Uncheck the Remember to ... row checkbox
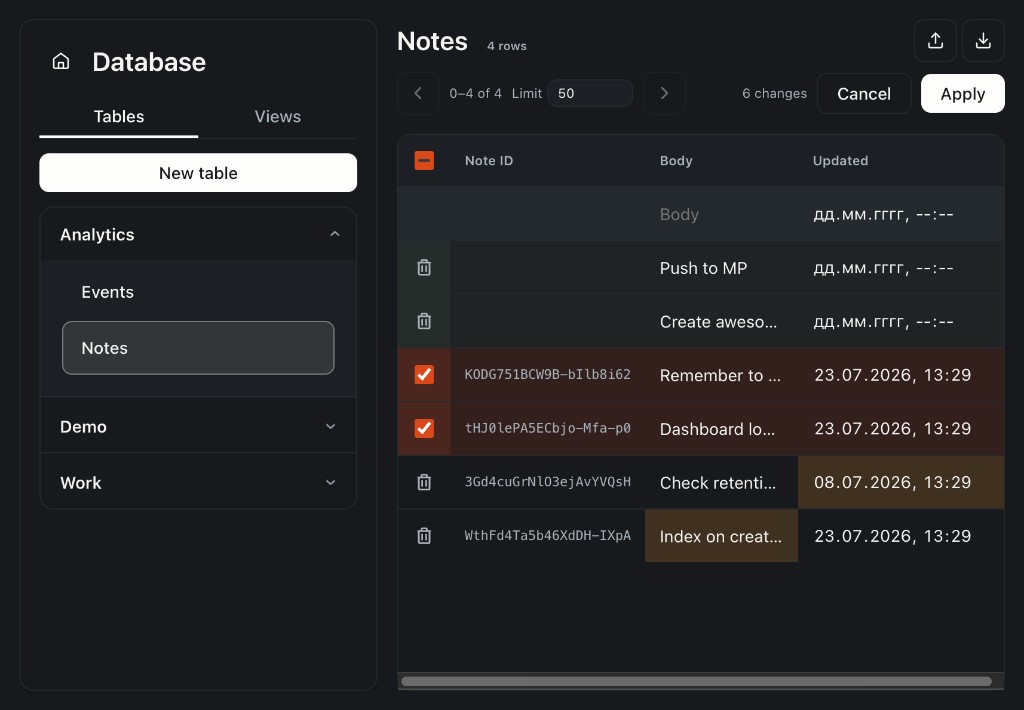Image resolution: width=1024 pixels, height=710 pixels. 424,375
